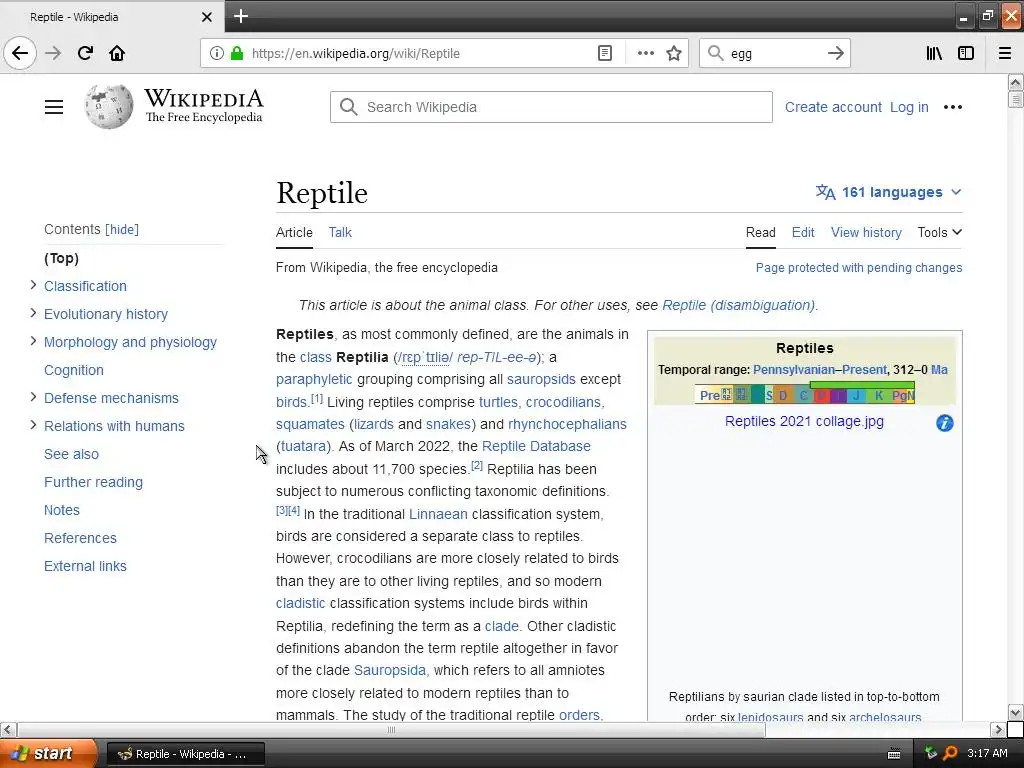
Task: Open the Firefox hamburger menu
Action: tap(1005, 53)
